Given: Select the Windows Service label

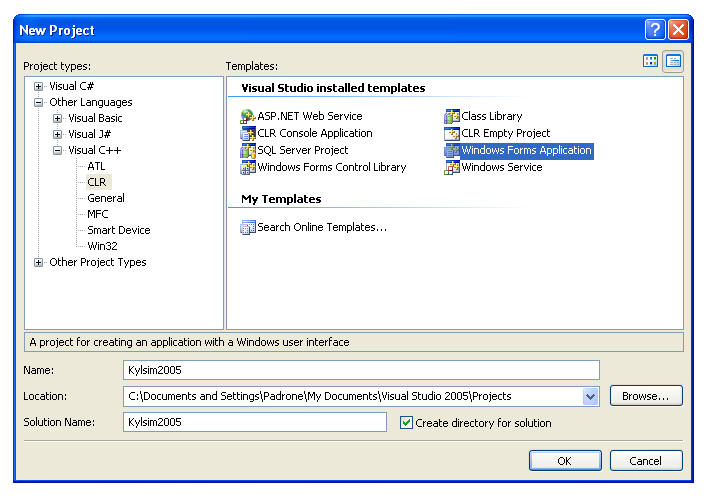Looking at the screenshot, I should coord(501,168).
